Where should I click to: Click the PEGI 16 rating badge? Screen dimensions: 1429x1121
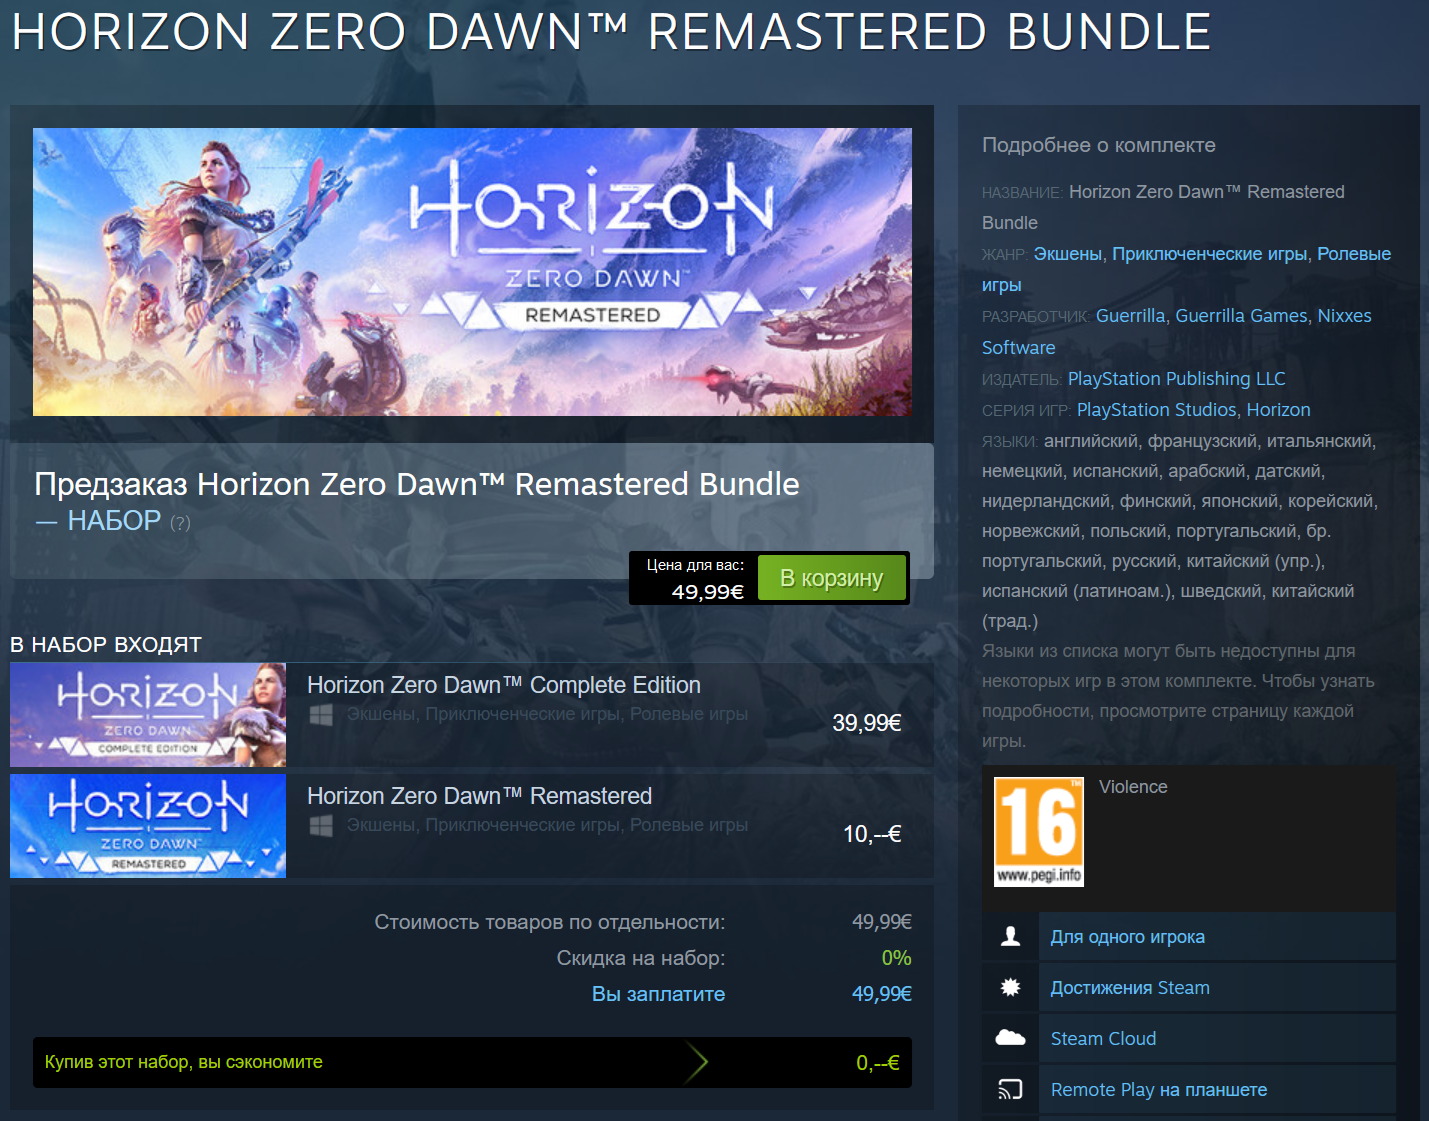coord(1039,832)
